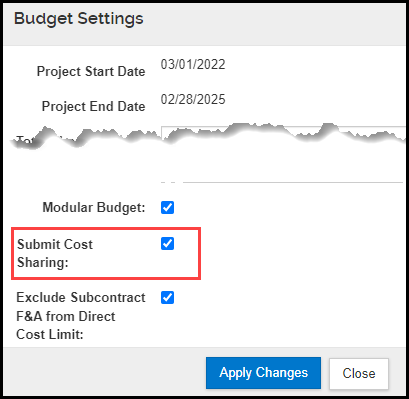This screenshot has height=399, width=409.
Task: Toggle the Submit Cost Sharing checkbox
Action: (167, 244)
